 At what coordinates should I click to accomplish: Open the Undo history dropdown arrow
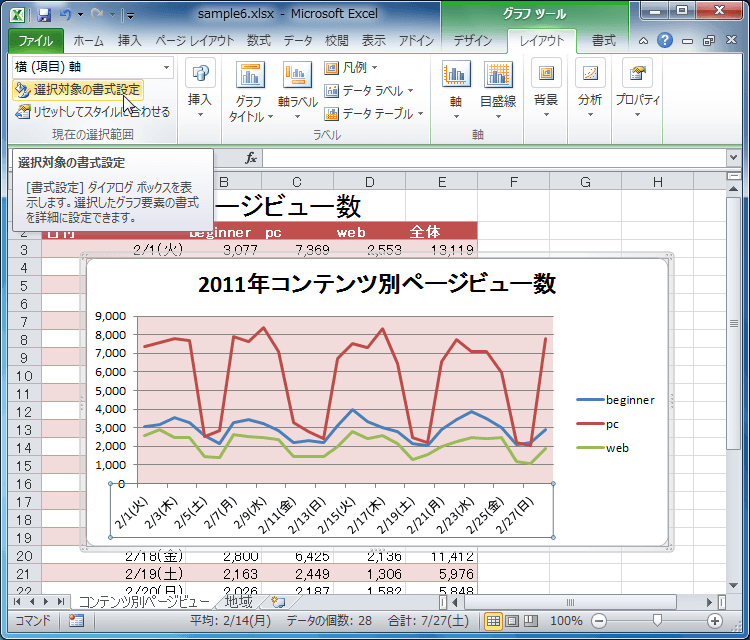(x=80, y=15)
